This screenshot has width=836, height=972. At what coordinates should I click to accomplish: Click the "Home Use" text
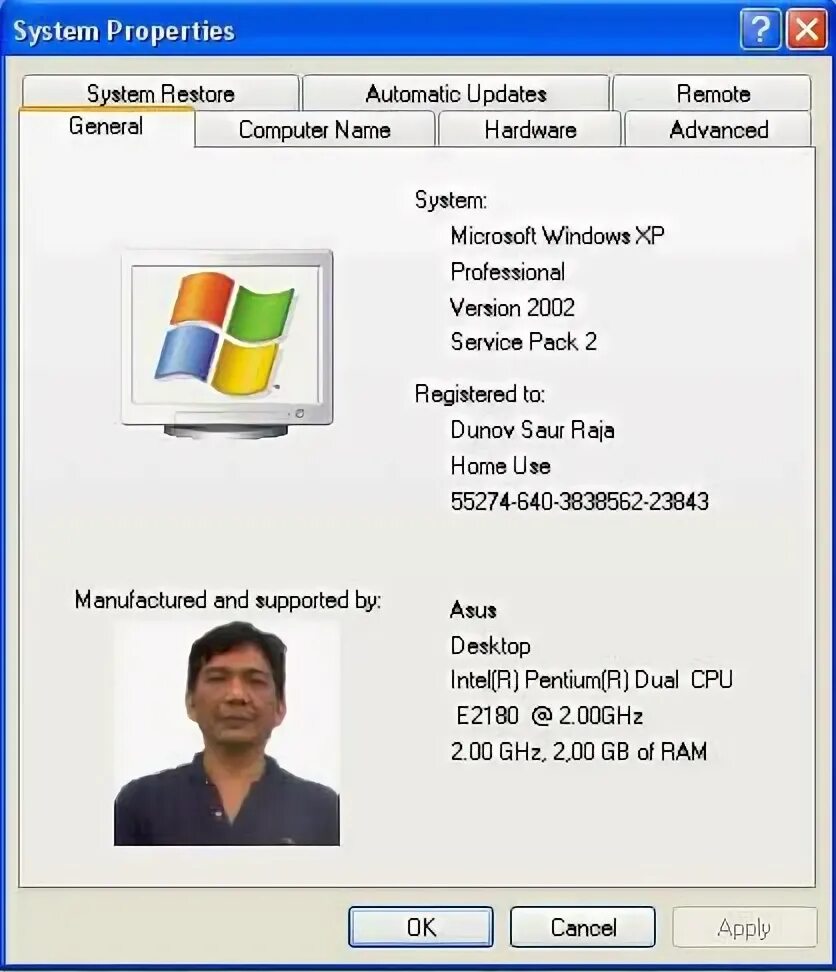501,466
